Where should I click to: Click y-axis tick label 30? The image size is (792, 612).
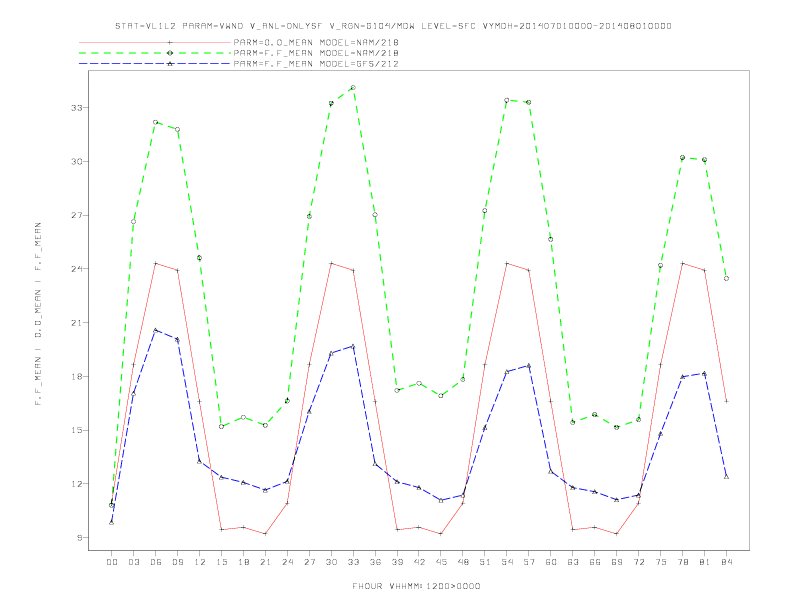(x=77, y=162)
